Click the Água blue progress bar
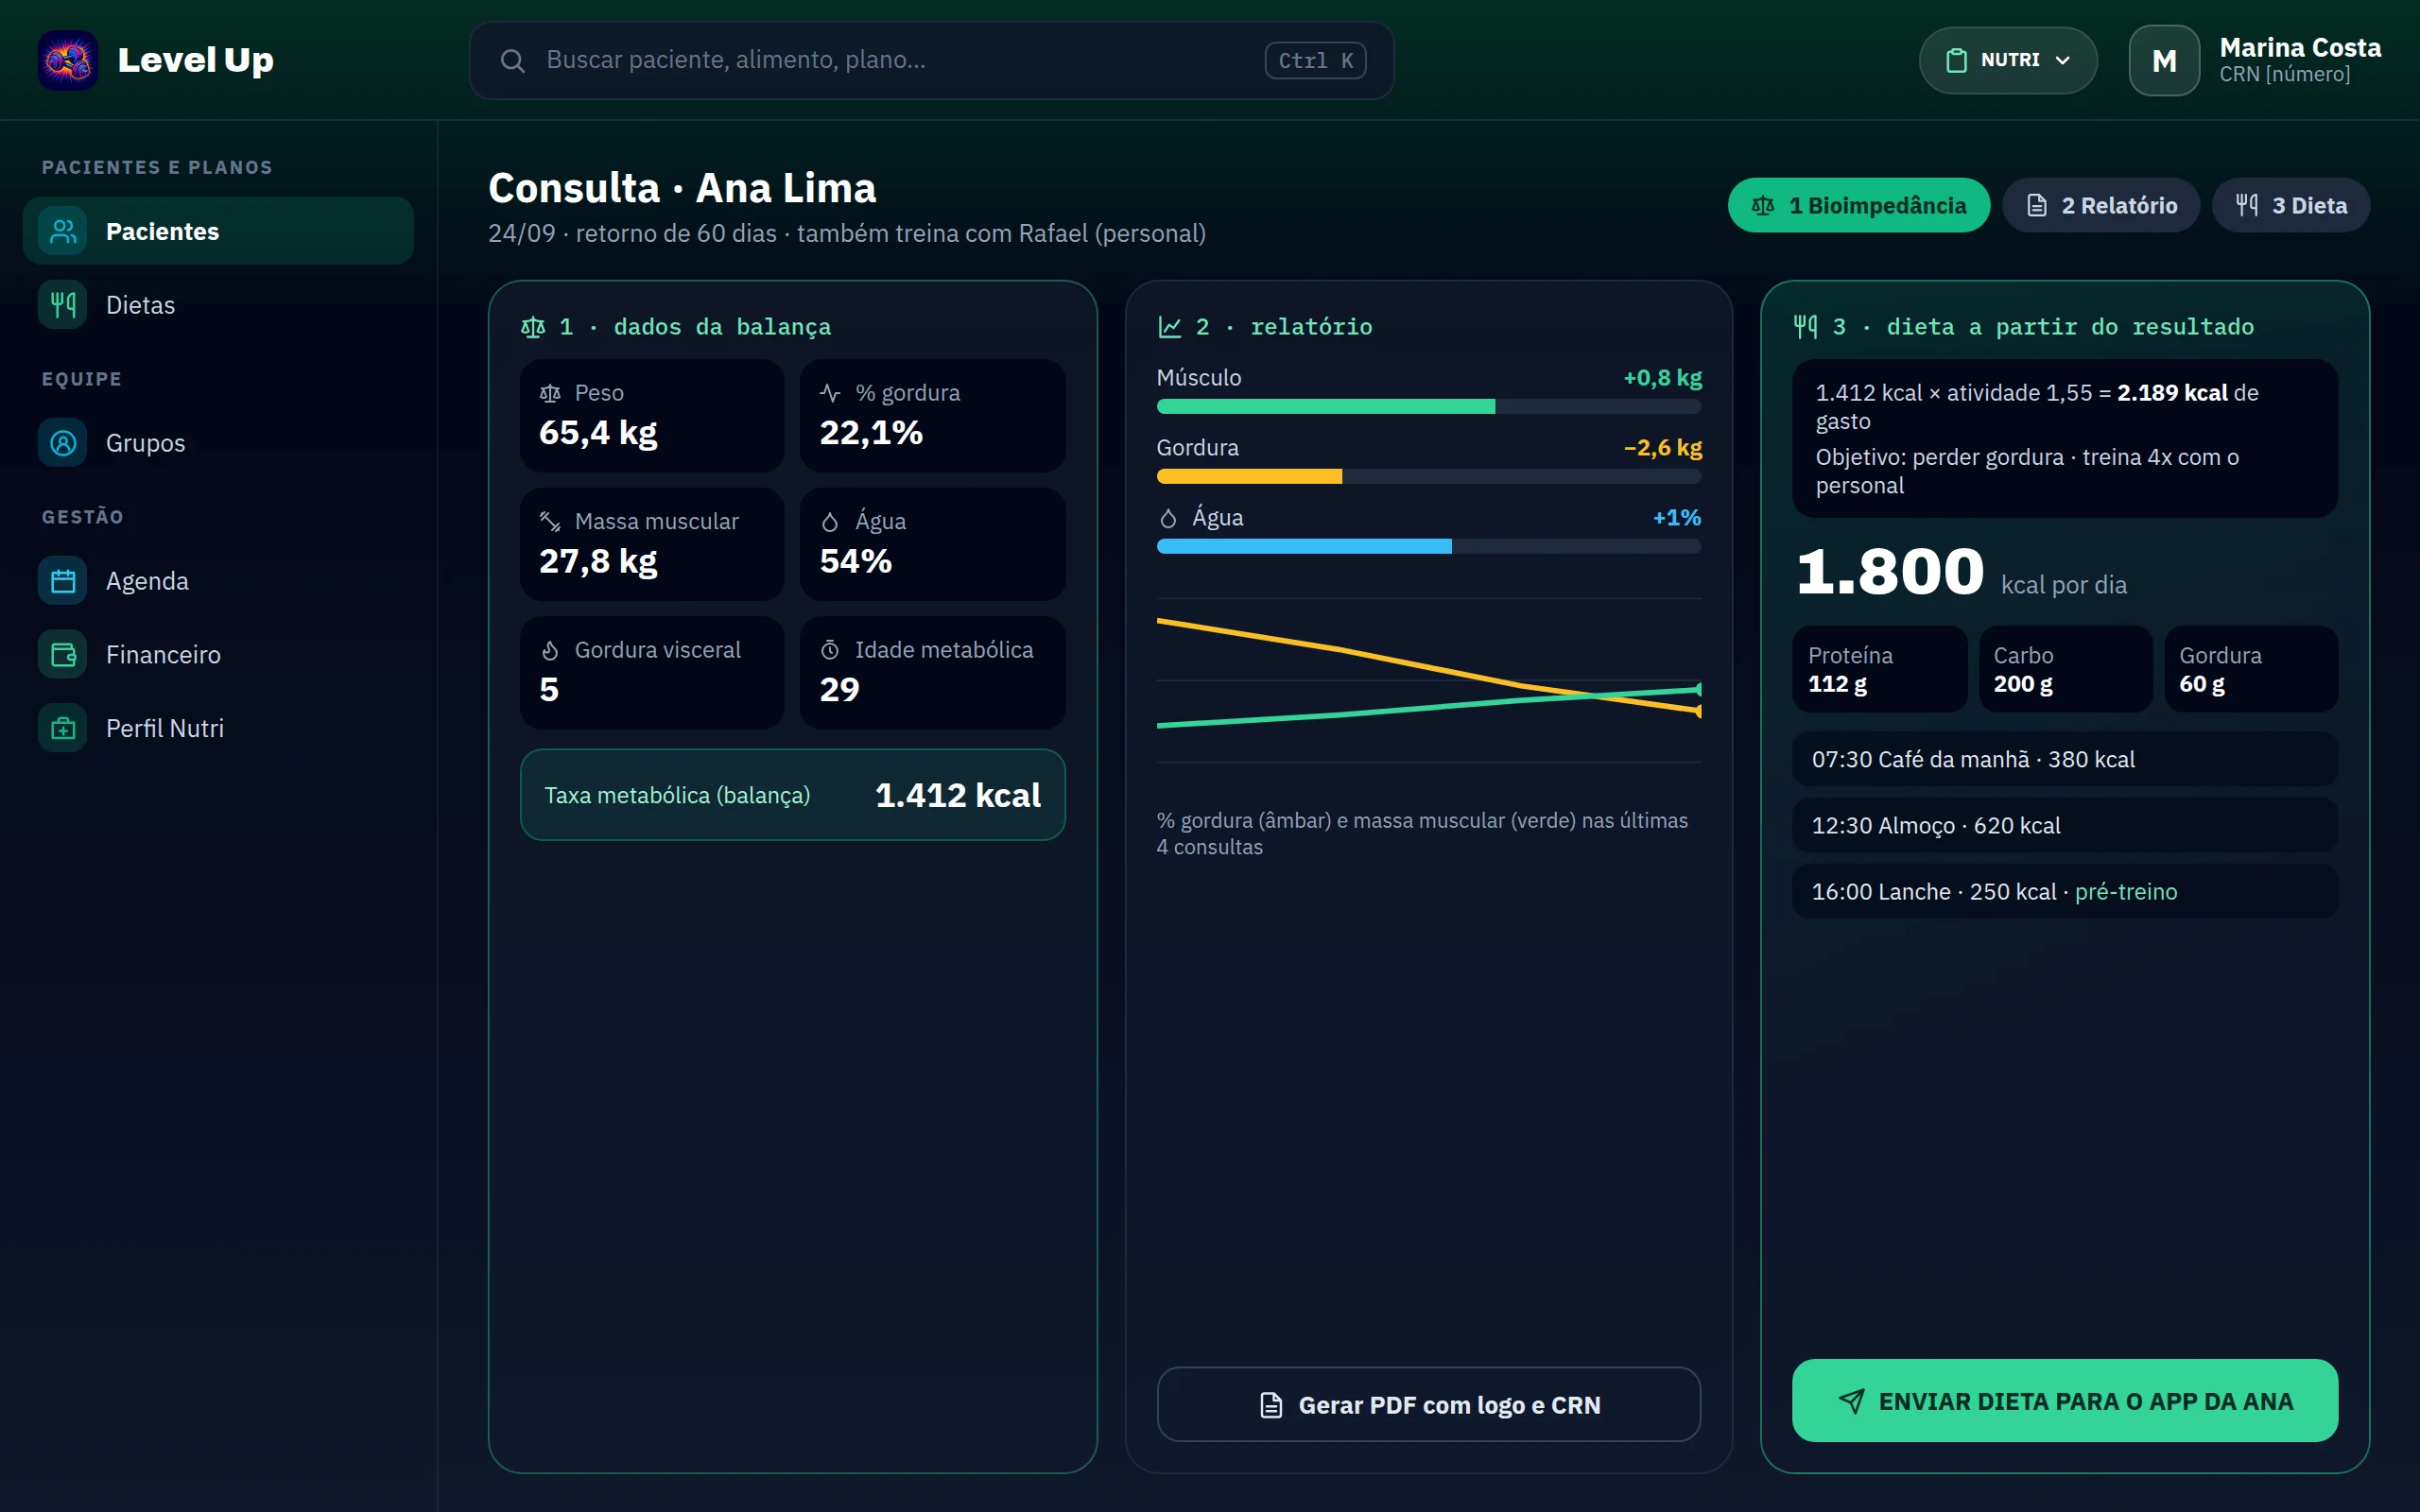Screen dimensions: 2420x1512 pos(1428,547)
